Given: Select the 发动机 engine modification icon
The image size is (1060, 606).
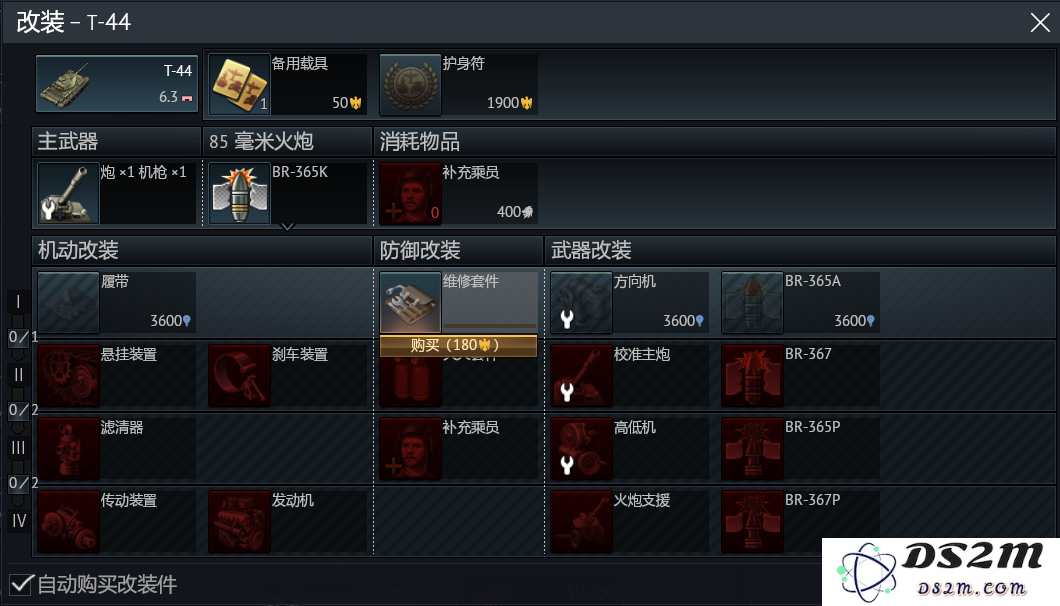Looking at the screenshot, I should pyautogui.click(x=239, y=522).
